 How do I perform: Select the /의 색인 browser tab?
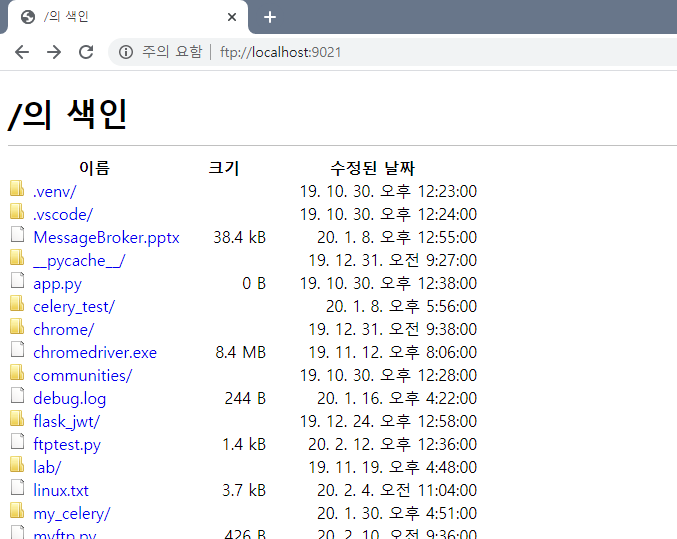127,17
